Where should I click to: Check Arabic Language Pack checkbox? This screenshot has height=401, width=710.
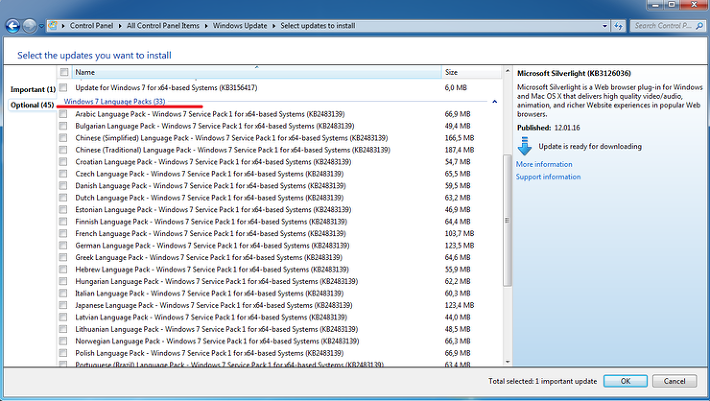63,114
